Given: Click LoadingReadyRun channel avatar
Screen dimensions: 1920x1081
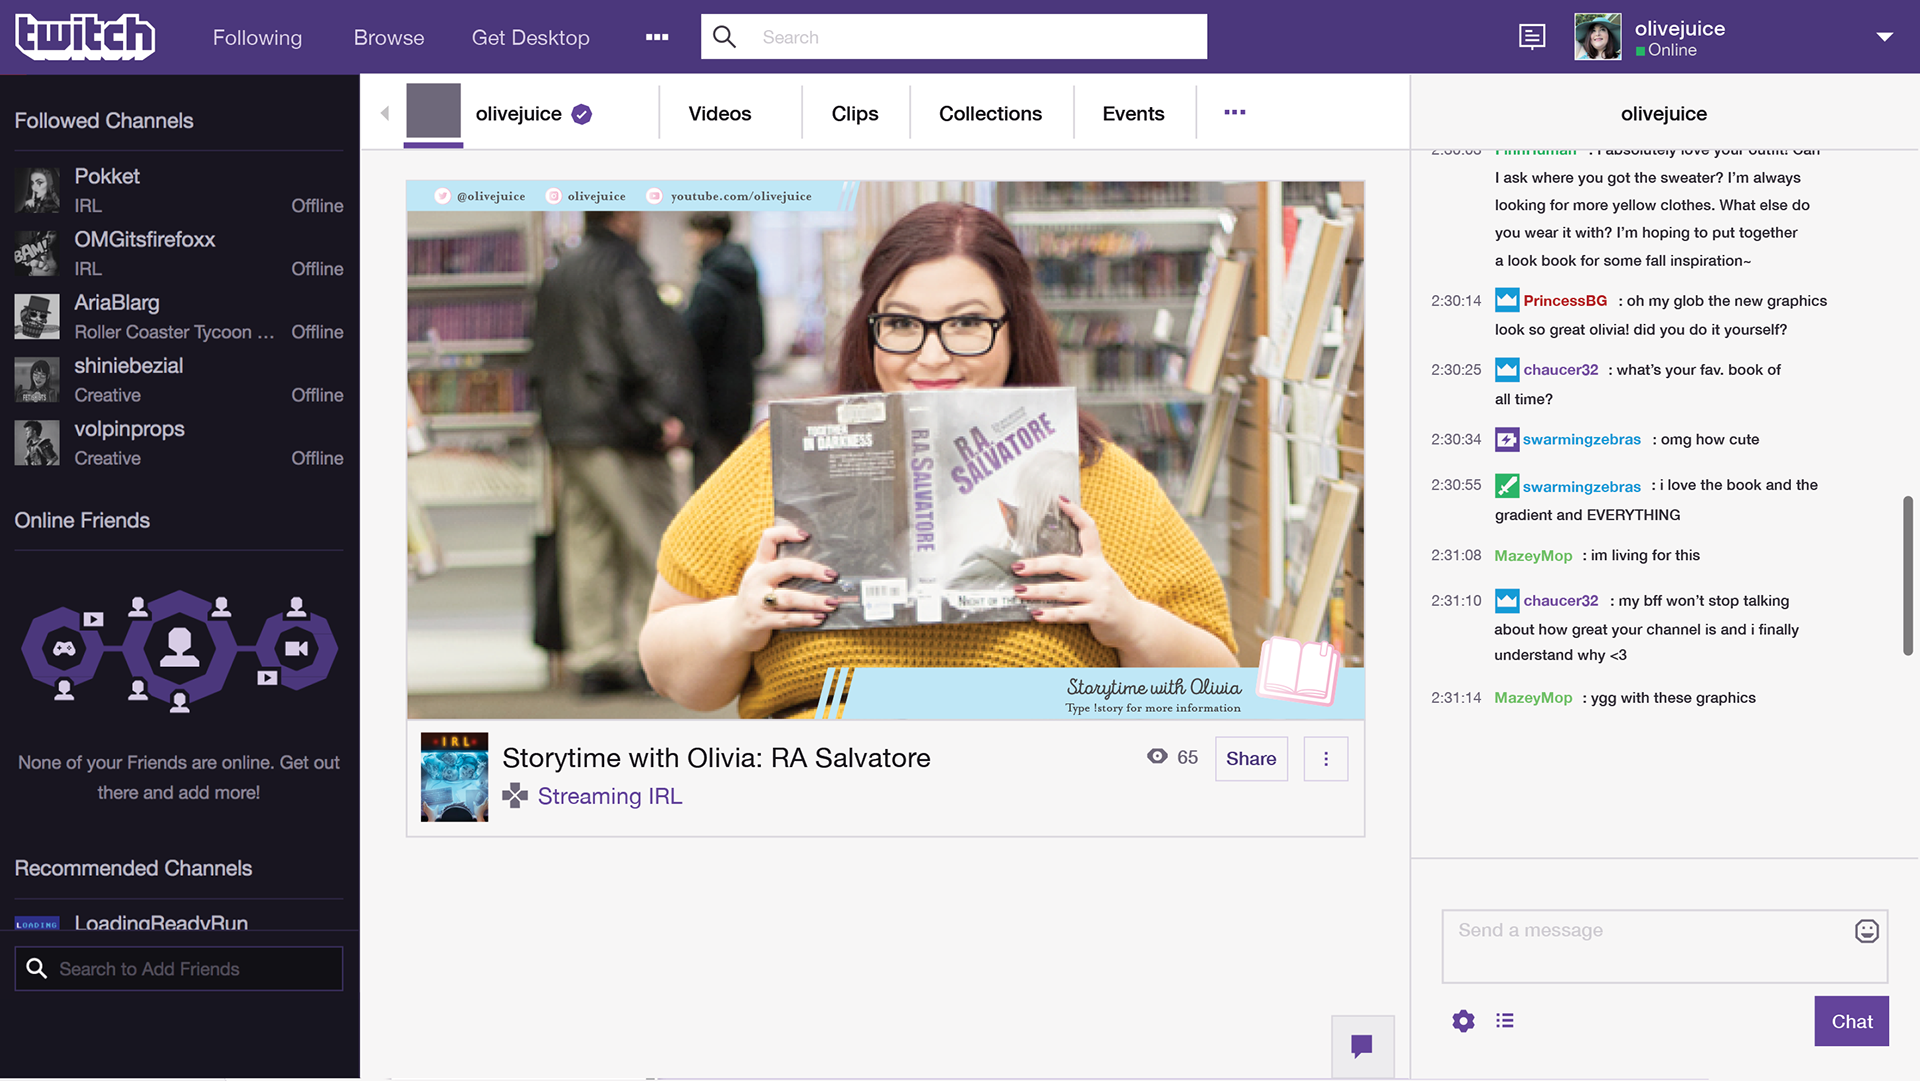Looking at the screenshot, I should click(x=37, y=923).
